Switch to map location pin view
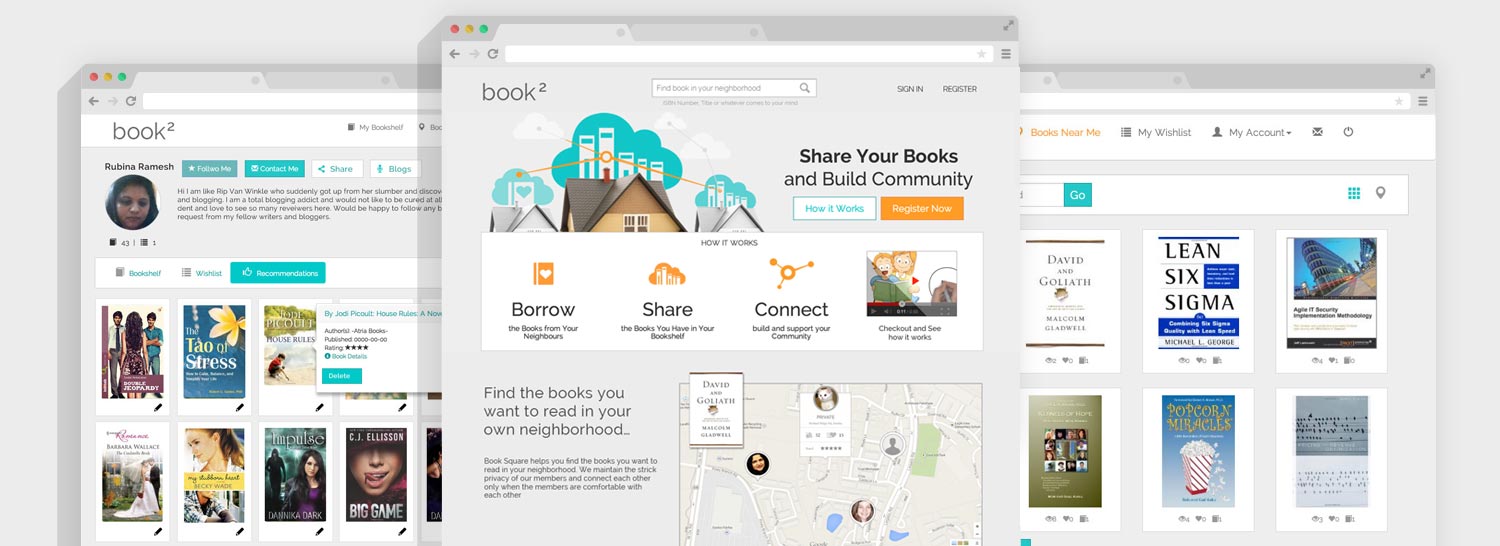1500x546 pixels. (x=1381, y=193)
